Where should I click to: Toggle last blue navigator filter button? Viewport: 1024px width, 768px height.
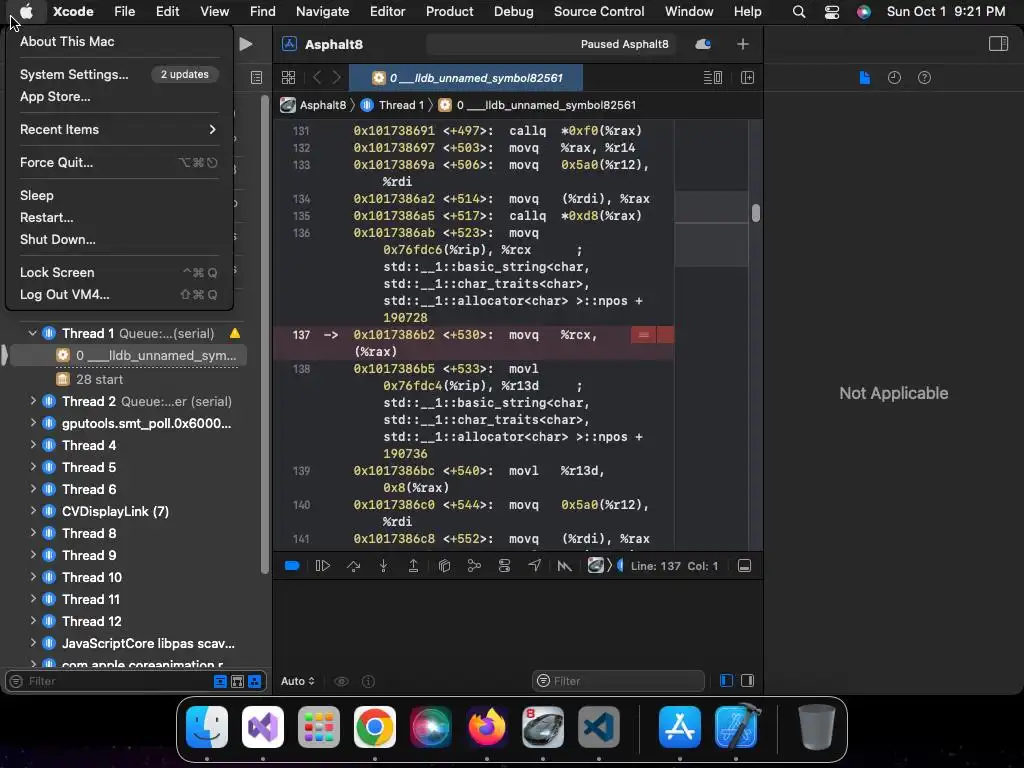(255, 681)
